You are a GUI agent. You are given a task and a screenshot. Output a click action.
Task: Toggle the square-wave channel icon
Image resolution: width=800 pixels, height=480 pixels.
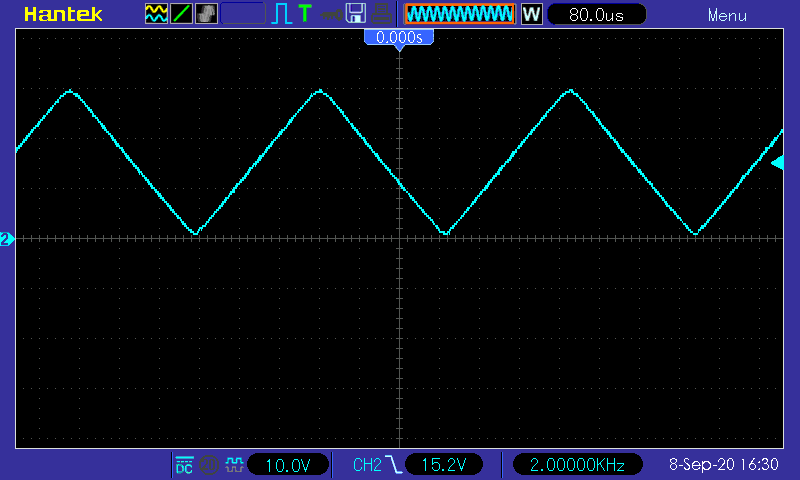pyautogui.click(x=234, y=464)
